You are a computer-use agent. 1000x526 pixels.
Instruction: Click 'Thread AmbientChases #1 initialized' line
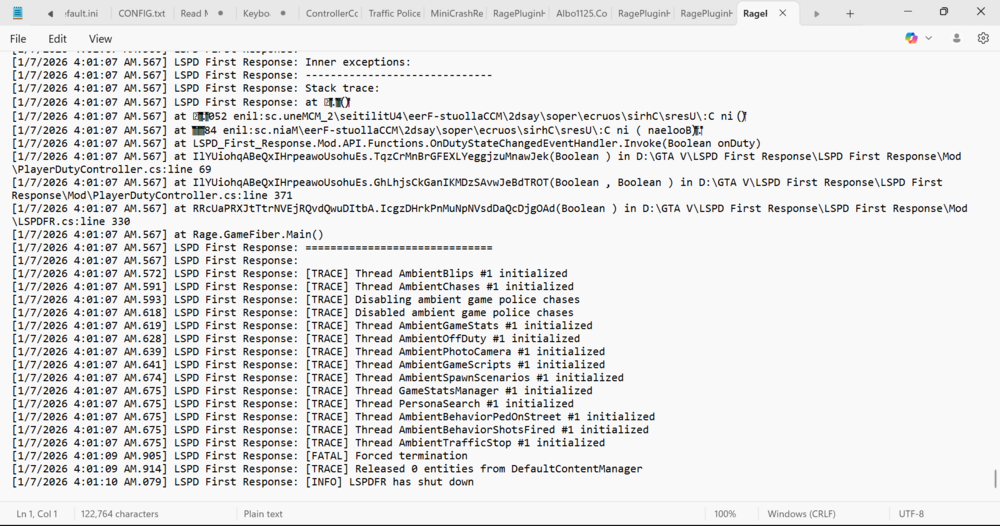(x=293, y=287)
